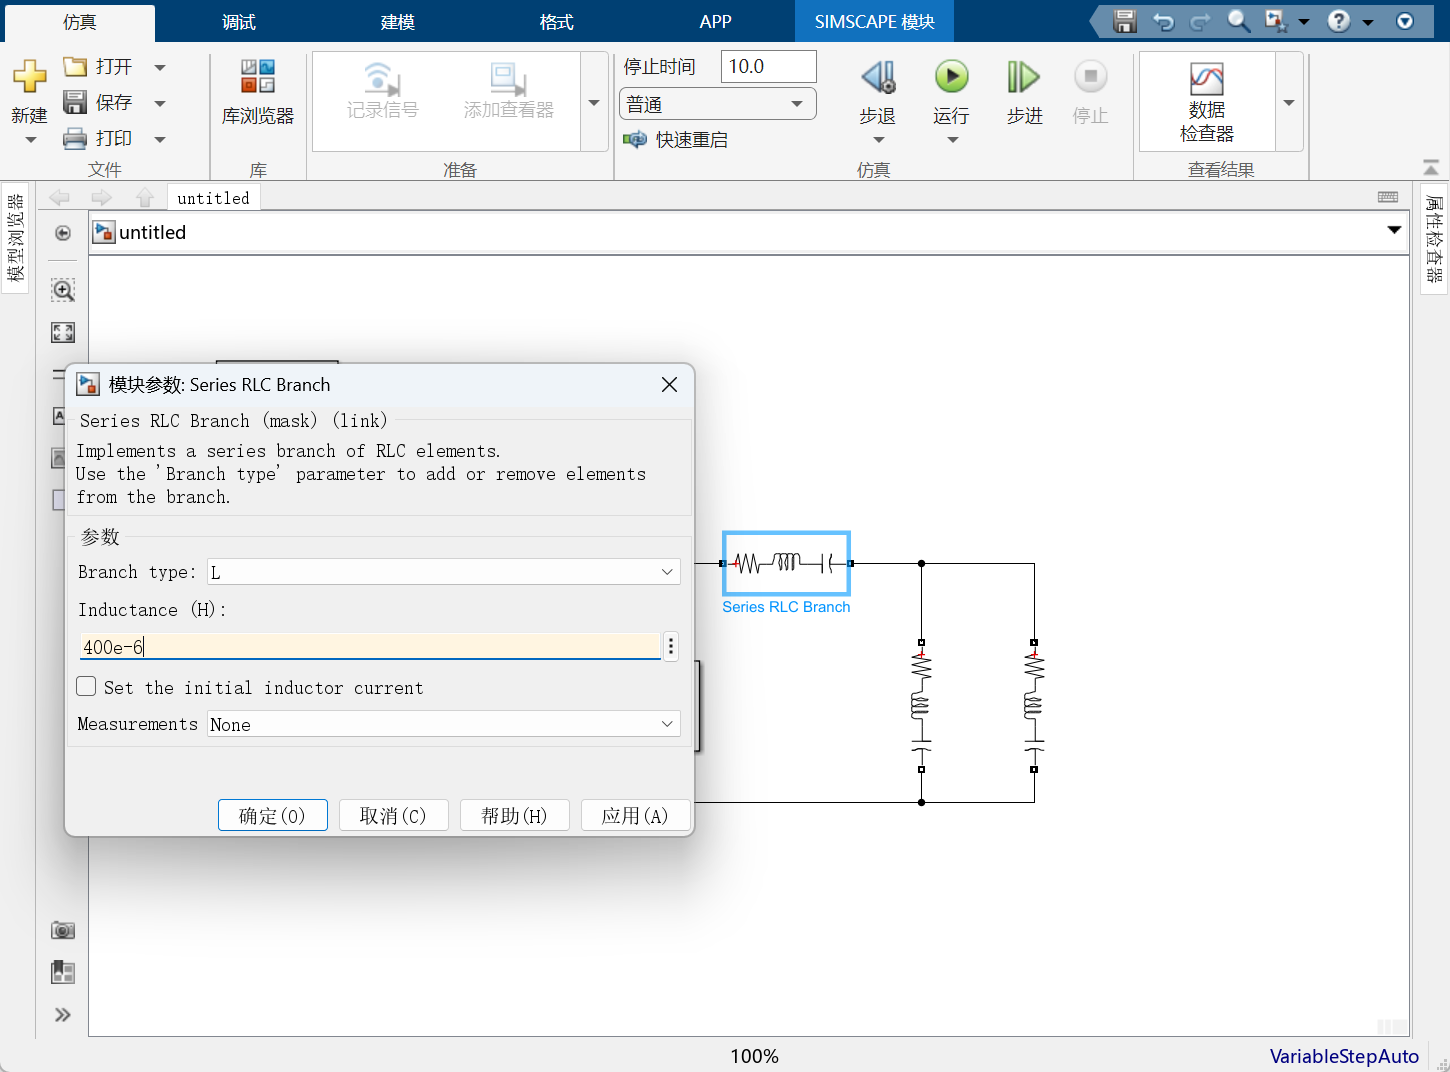Expand the 打开 dropdown arrow
This screenshot has height=1072, width=1450.
point(160,68)
